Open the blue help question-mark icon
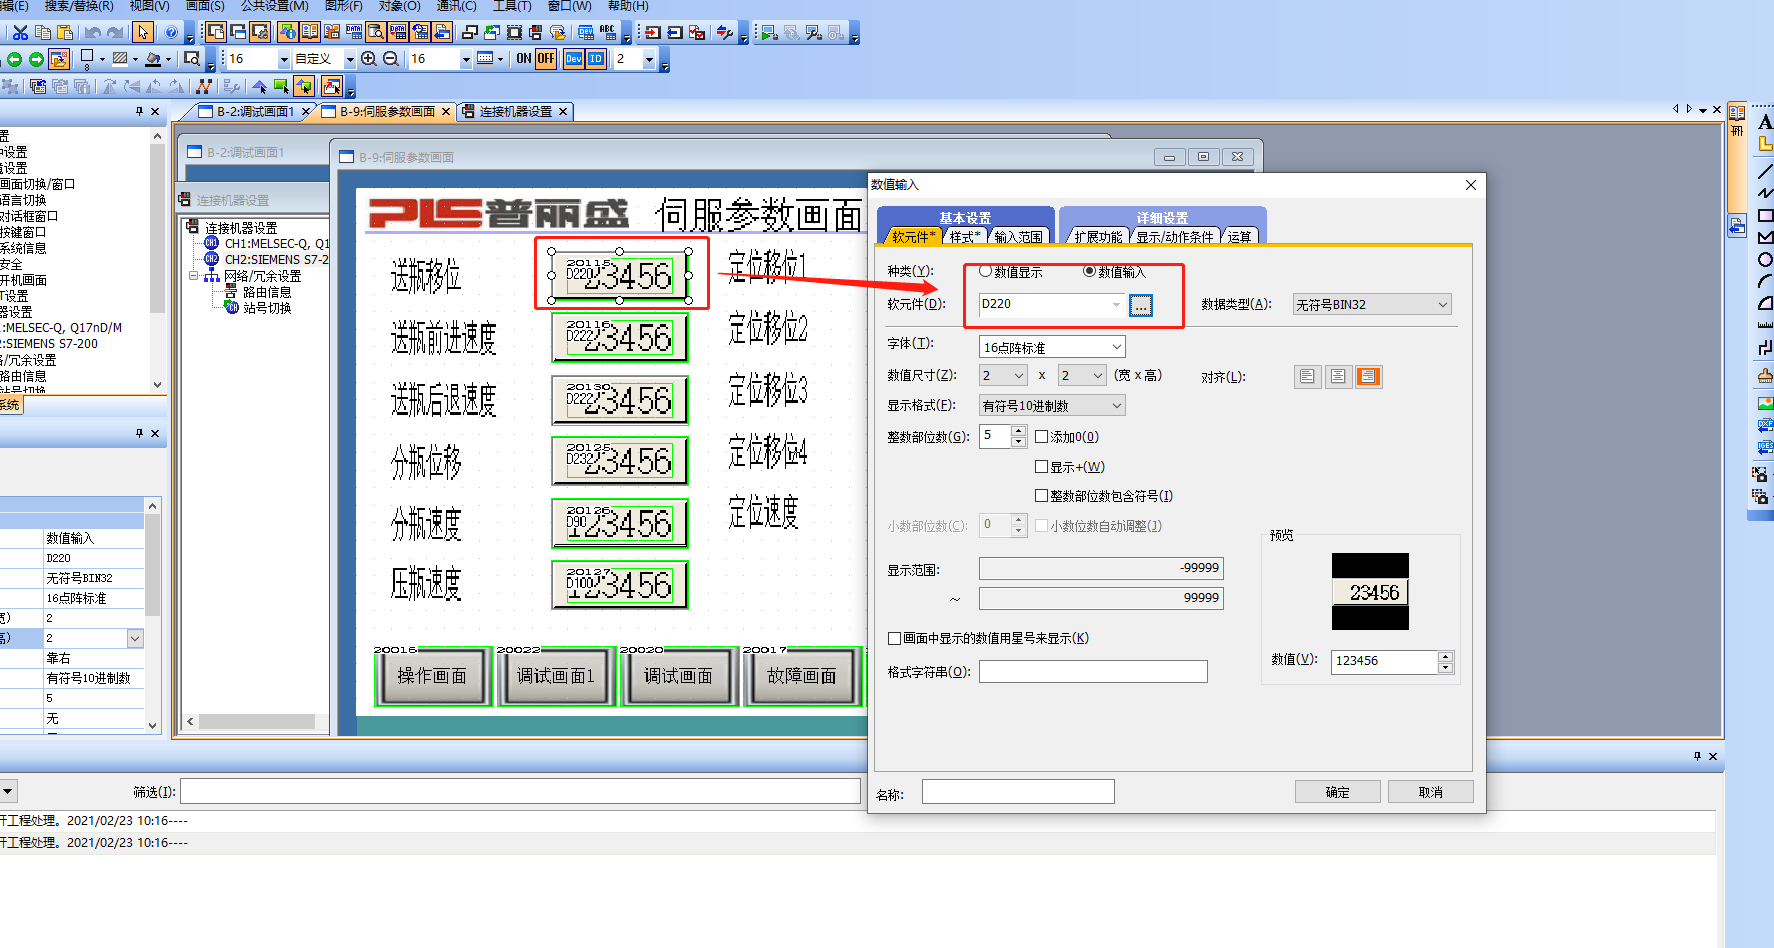 click(171, 32)
